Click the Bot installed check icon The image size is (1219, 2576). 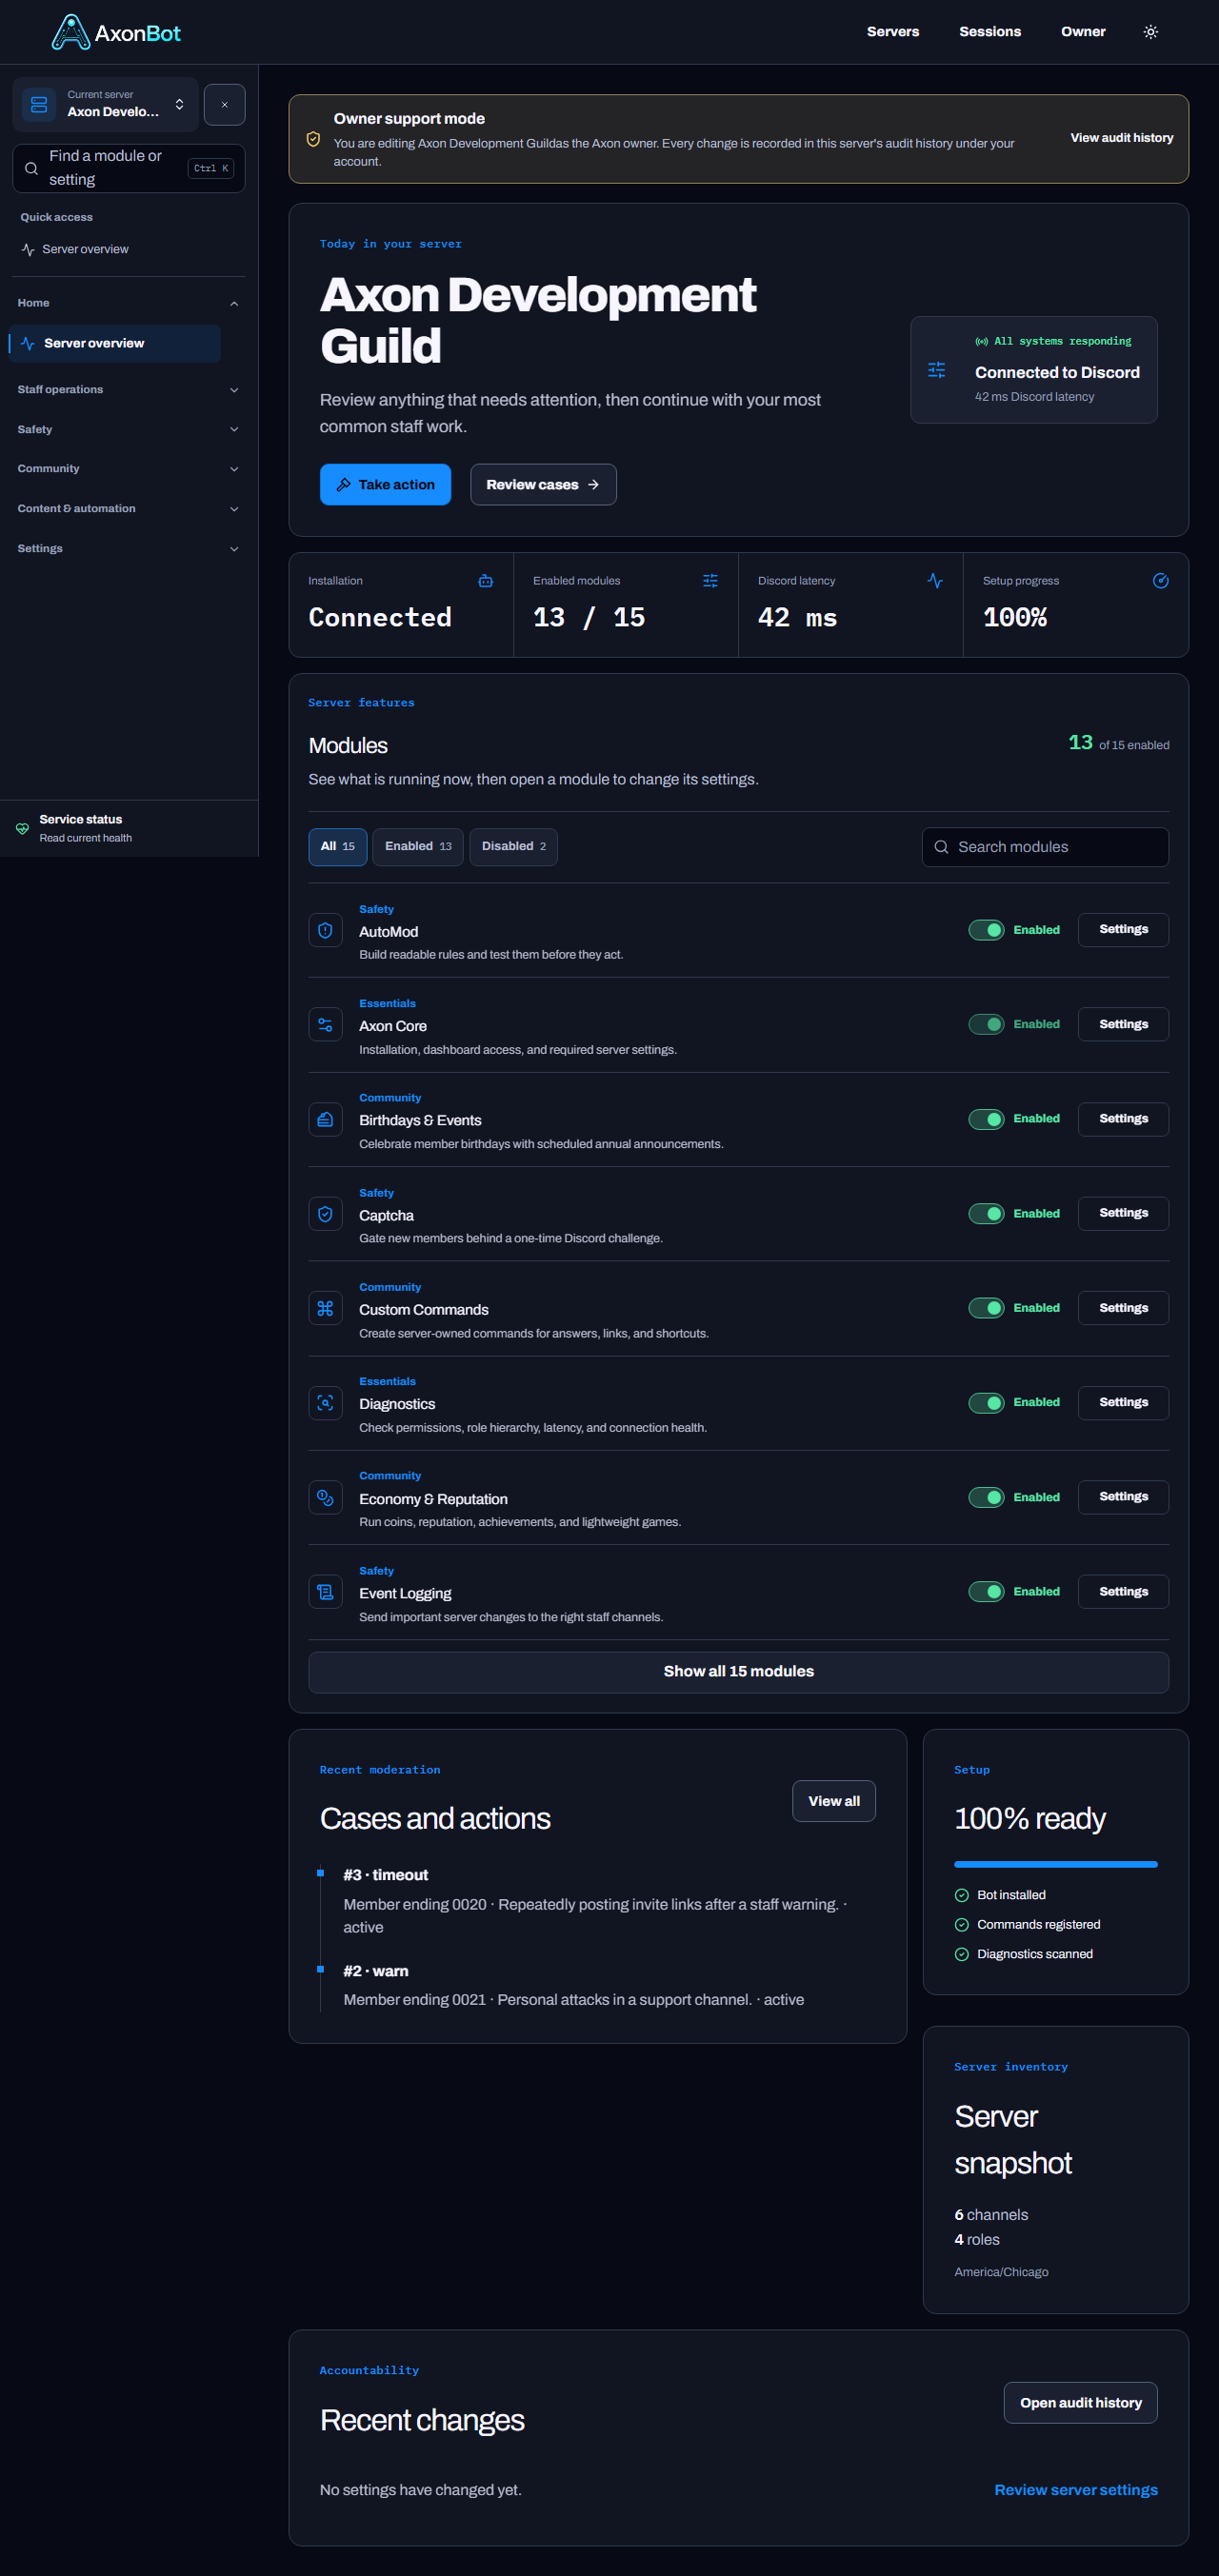click(x=962, y=1895)
